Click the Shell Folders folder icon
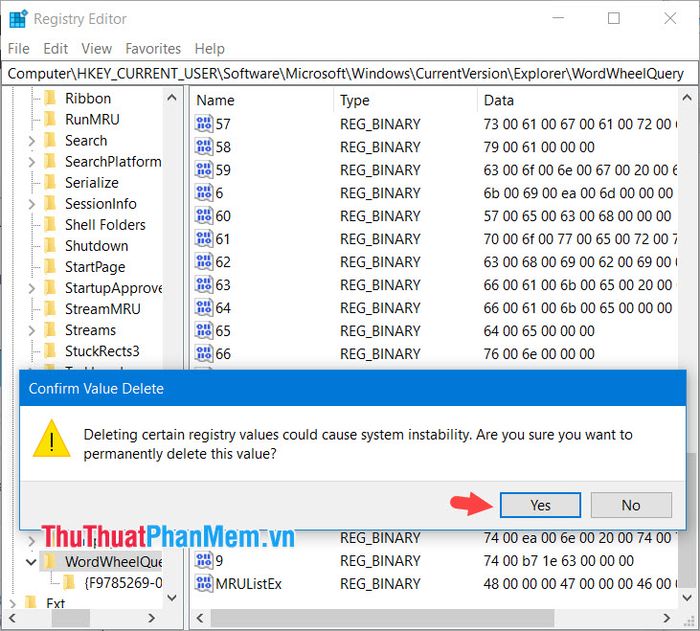Viewport: 700px width, 631px height. (x=50, y=224)
